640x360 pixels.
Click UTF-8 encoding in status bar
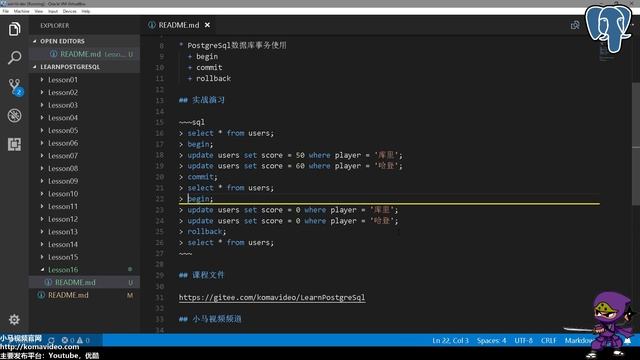523,340
